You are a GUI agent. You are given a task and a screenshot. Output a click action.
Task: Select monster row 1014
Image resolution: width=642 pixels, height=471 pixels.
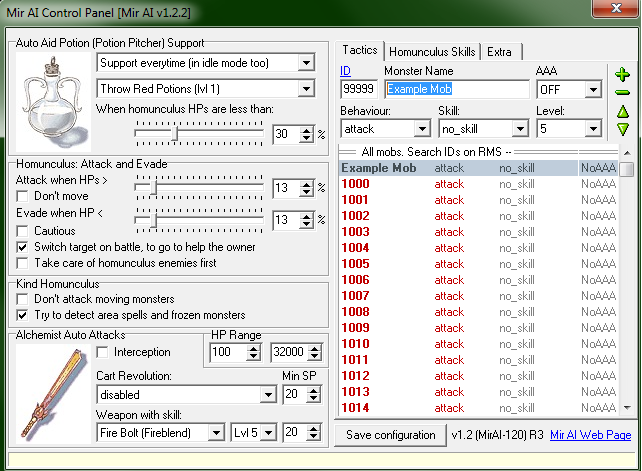click(478, 408)
